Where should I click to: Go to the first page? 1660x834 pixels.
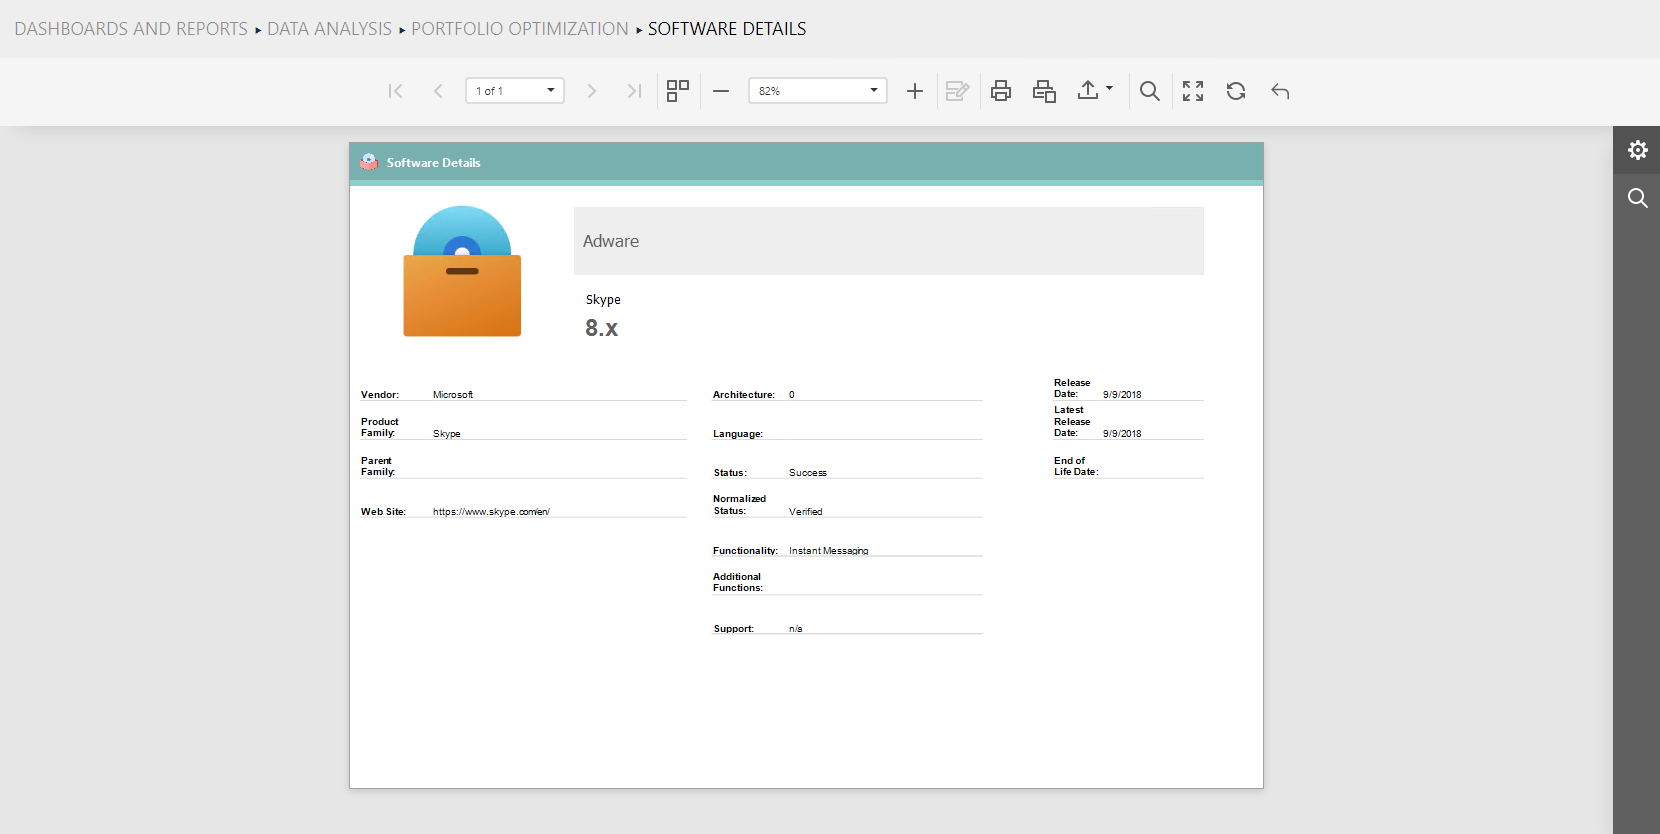[395, 91]
